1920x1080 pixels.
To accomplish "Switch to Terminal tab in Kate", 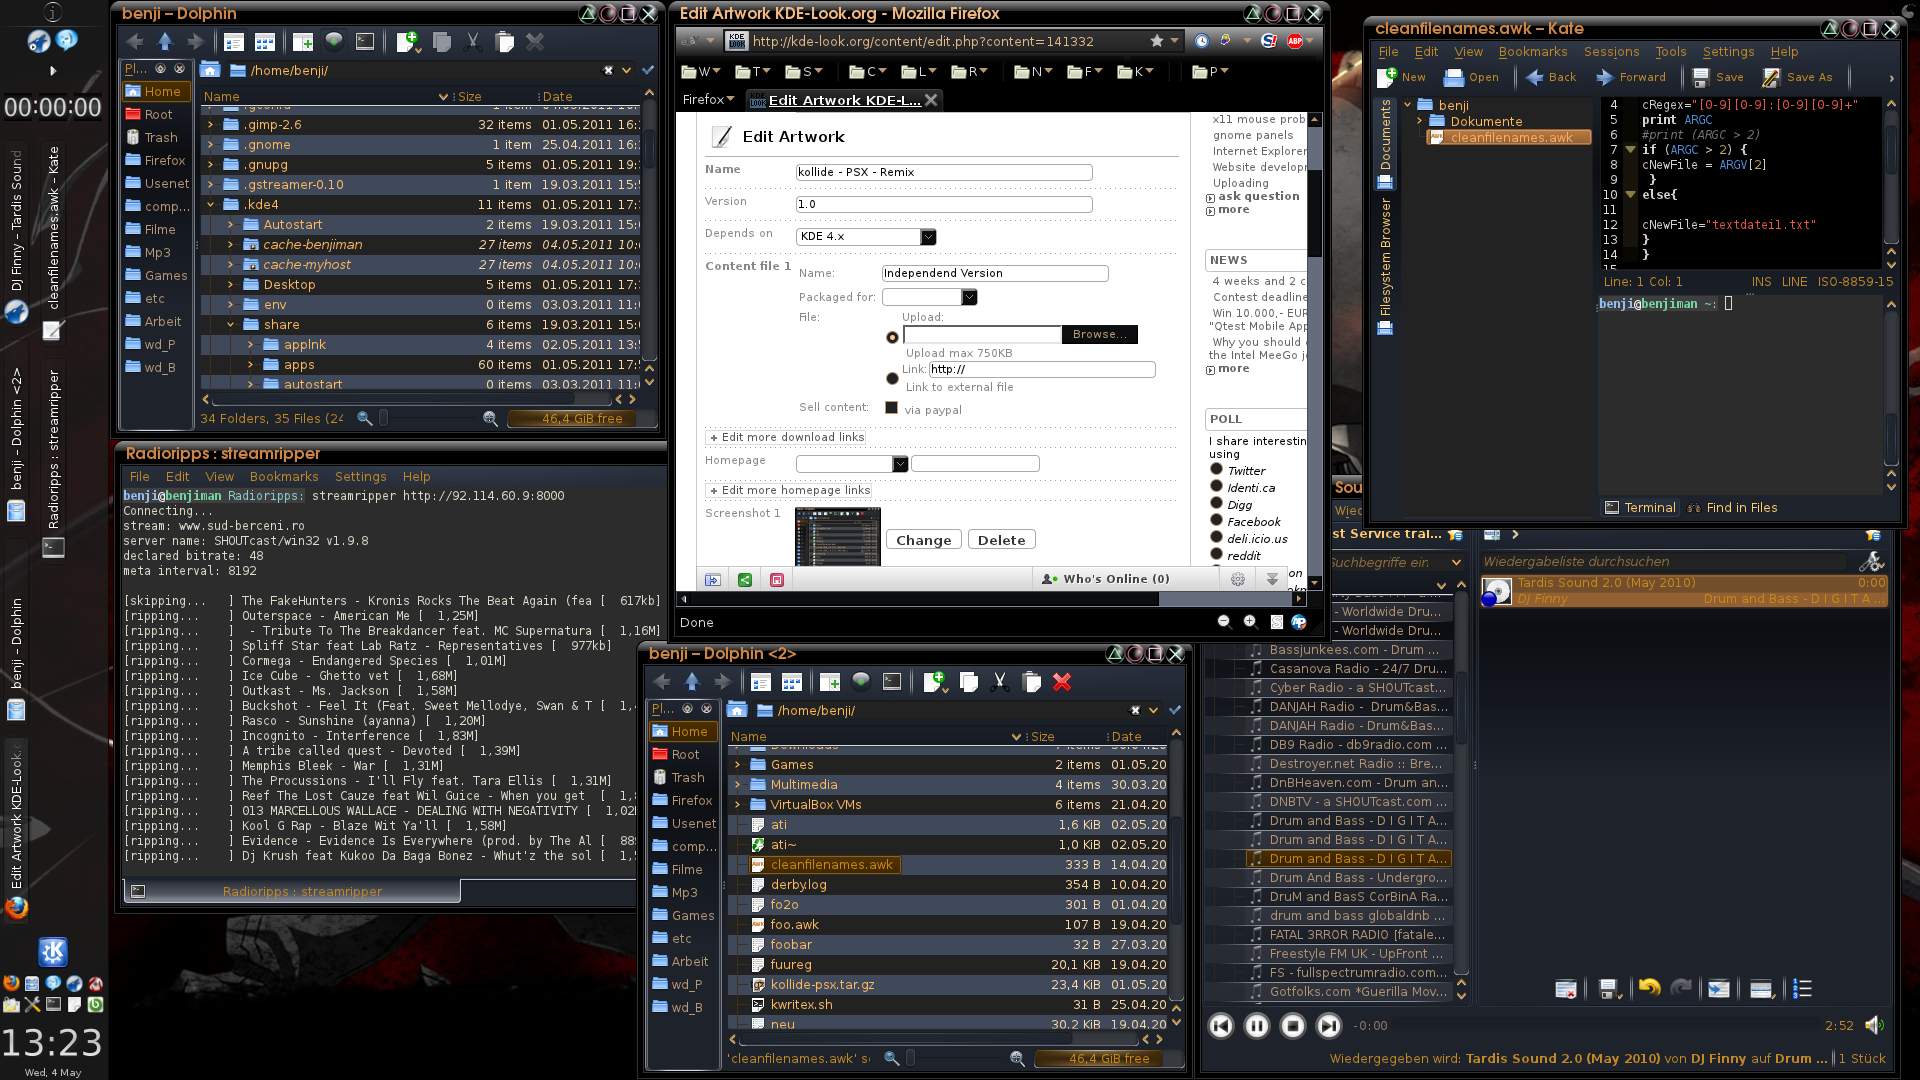I will (x=1640, y=508).
